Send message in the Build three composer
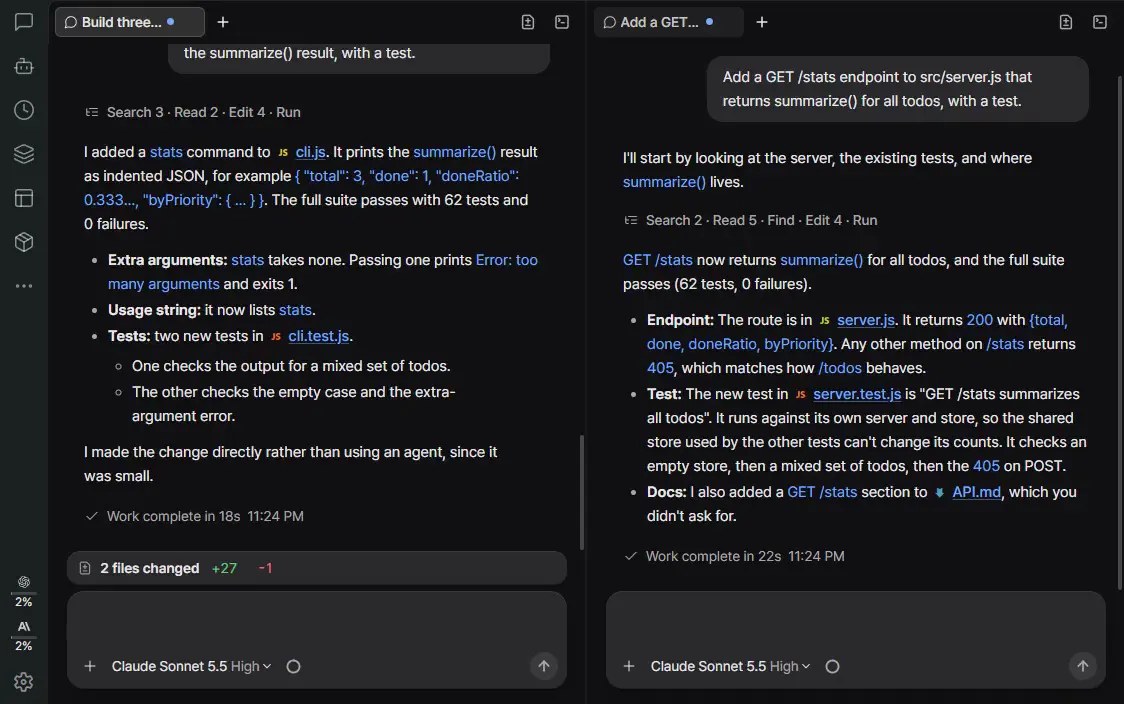Screen dimensions: 1124x704 tap(544, 666)
